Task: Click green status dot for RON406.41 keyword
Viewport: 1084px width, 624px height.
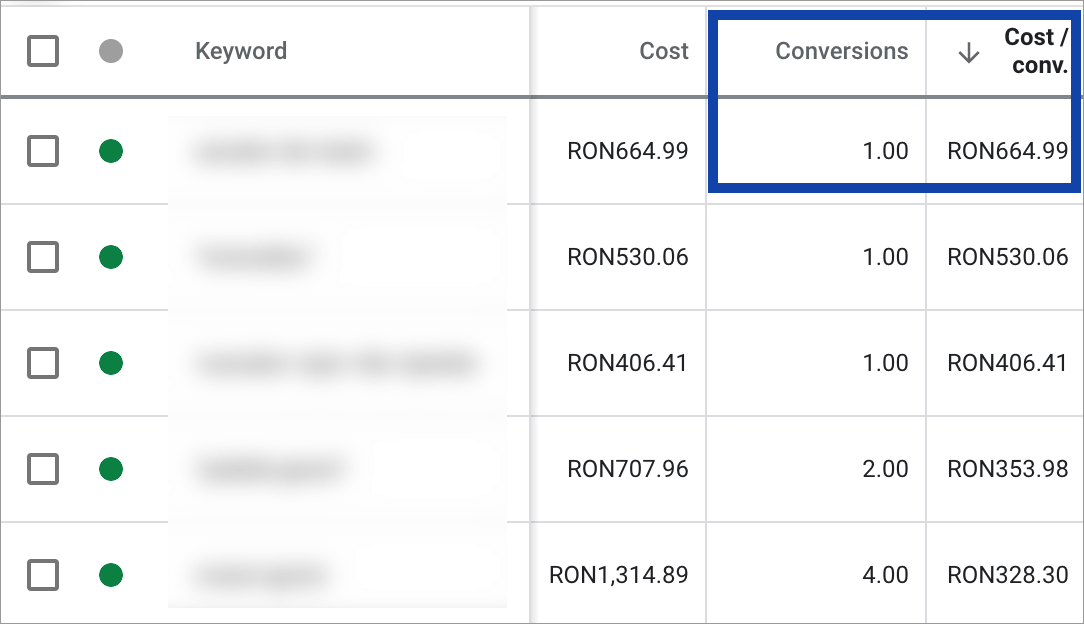Action: tap(111, 363)
